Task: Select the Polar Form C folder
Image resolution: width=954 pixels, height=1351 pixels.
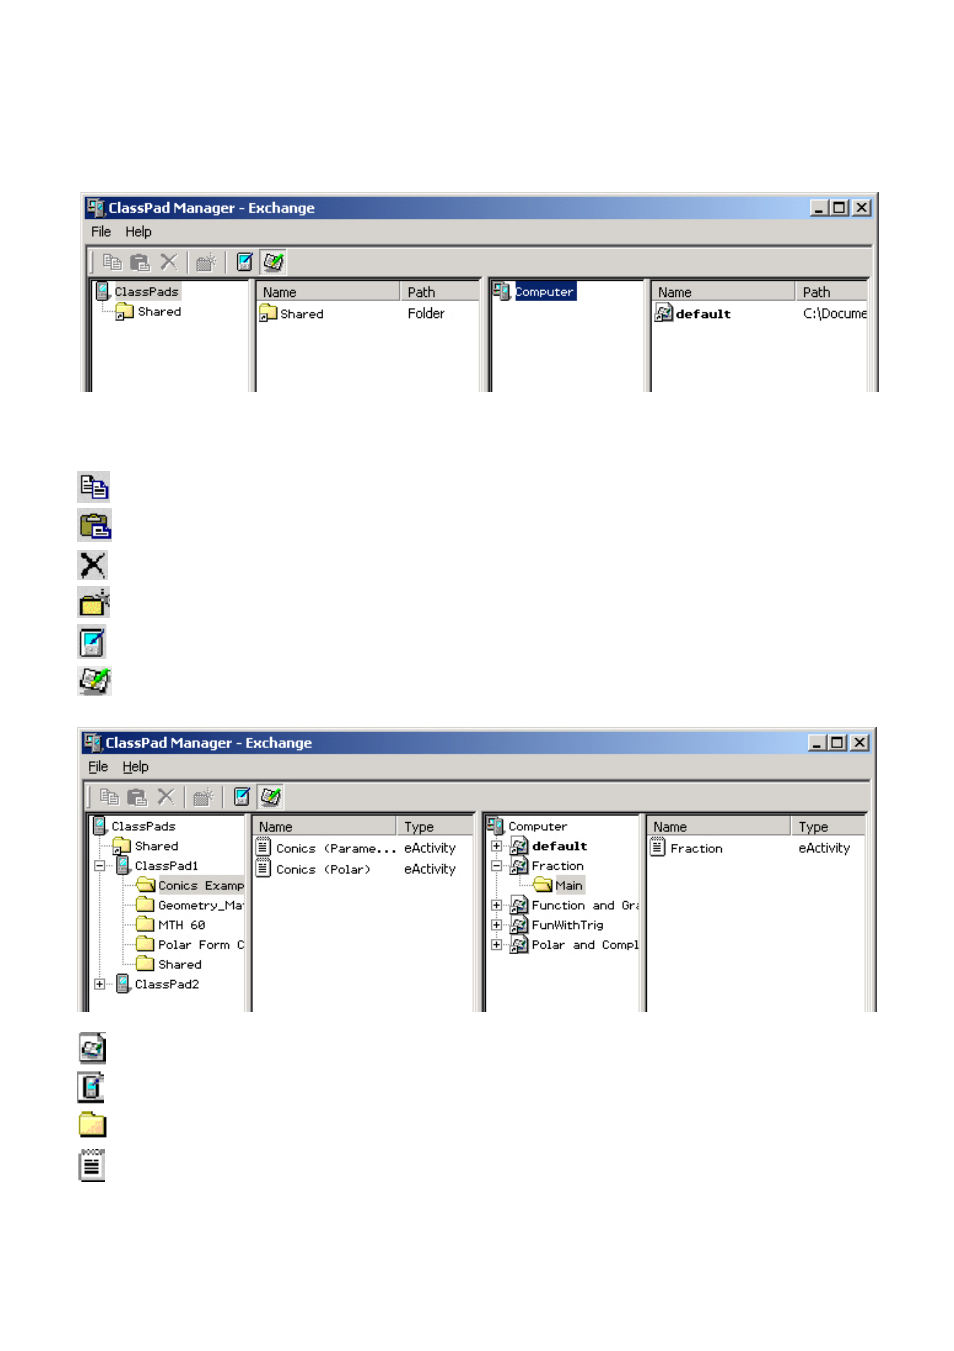Action: coord(200,945)
